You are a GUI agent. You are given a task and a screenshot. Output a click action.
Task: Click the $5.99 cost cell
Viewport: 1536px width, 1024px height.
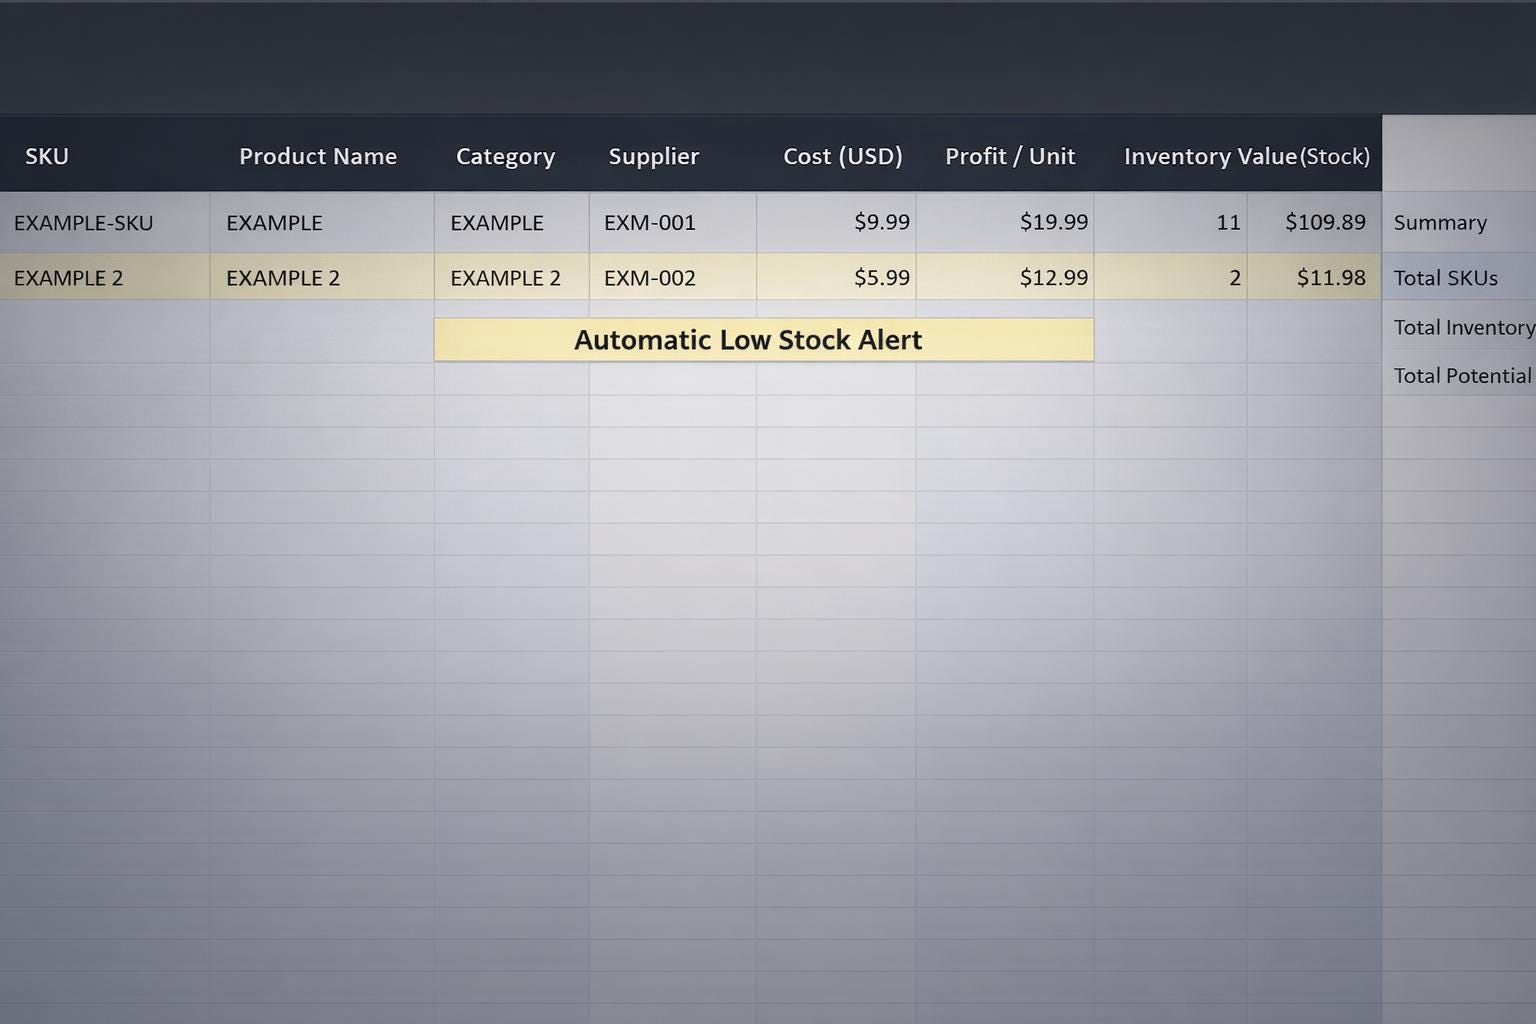(836, 277)
